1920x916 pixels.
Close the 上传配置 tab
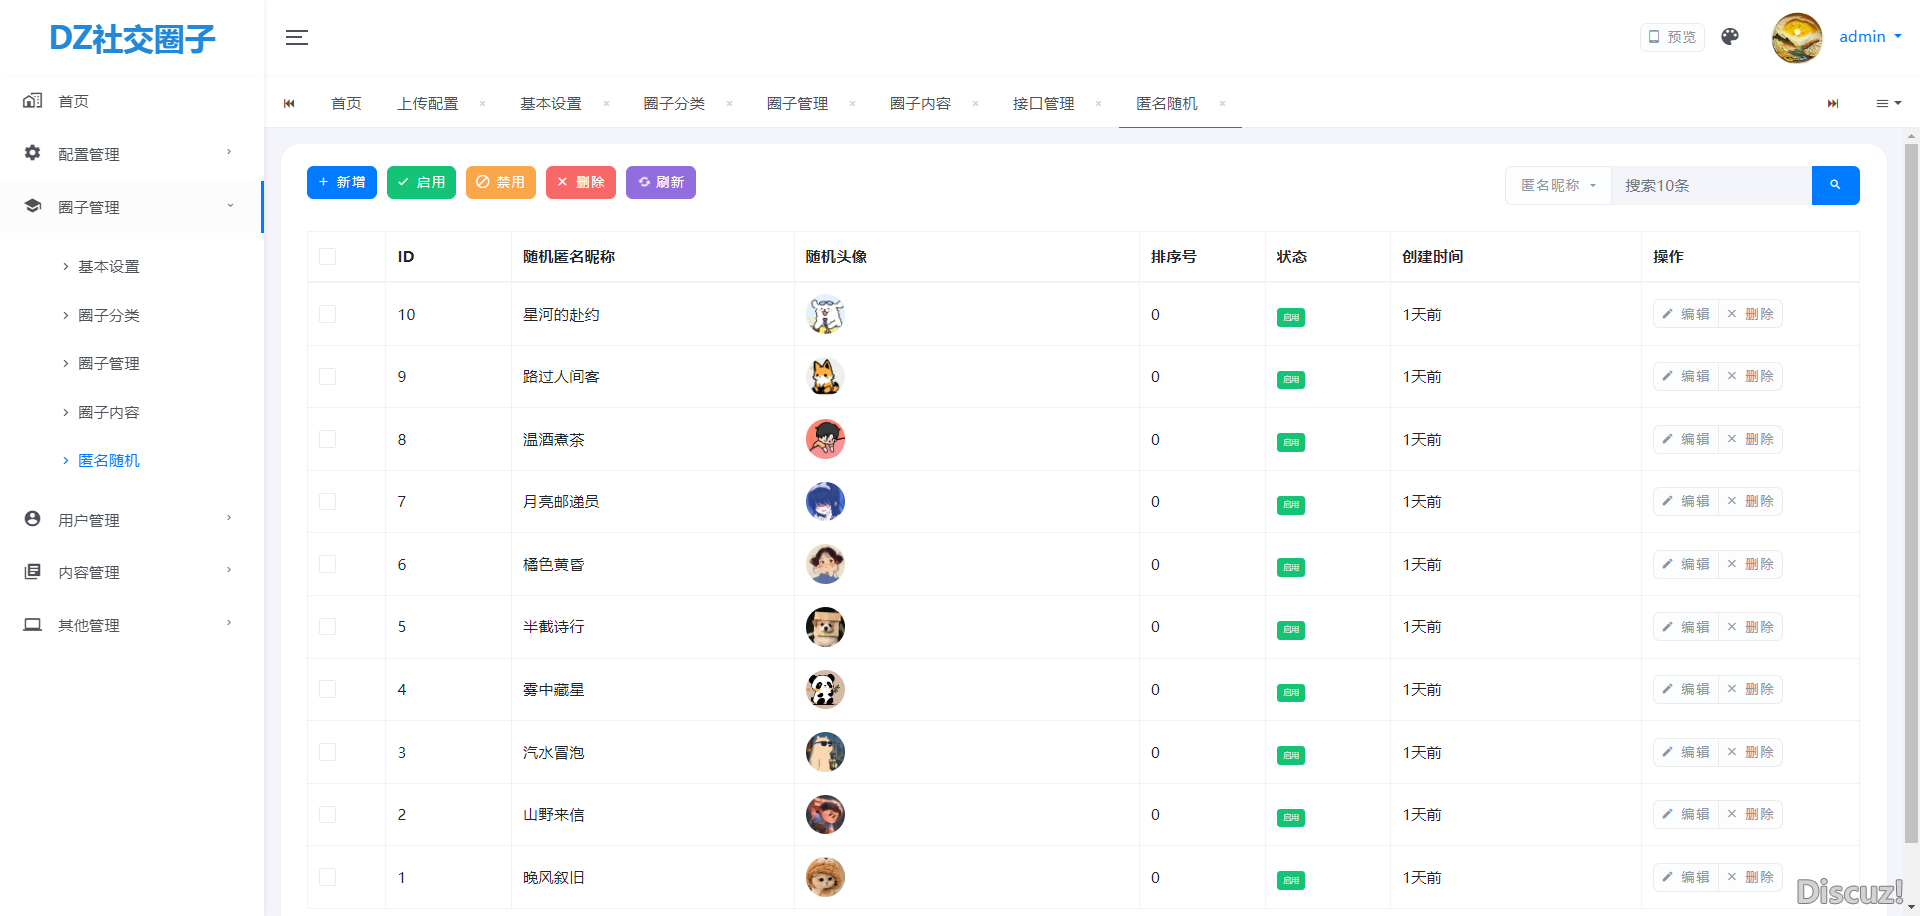[482, 104]
